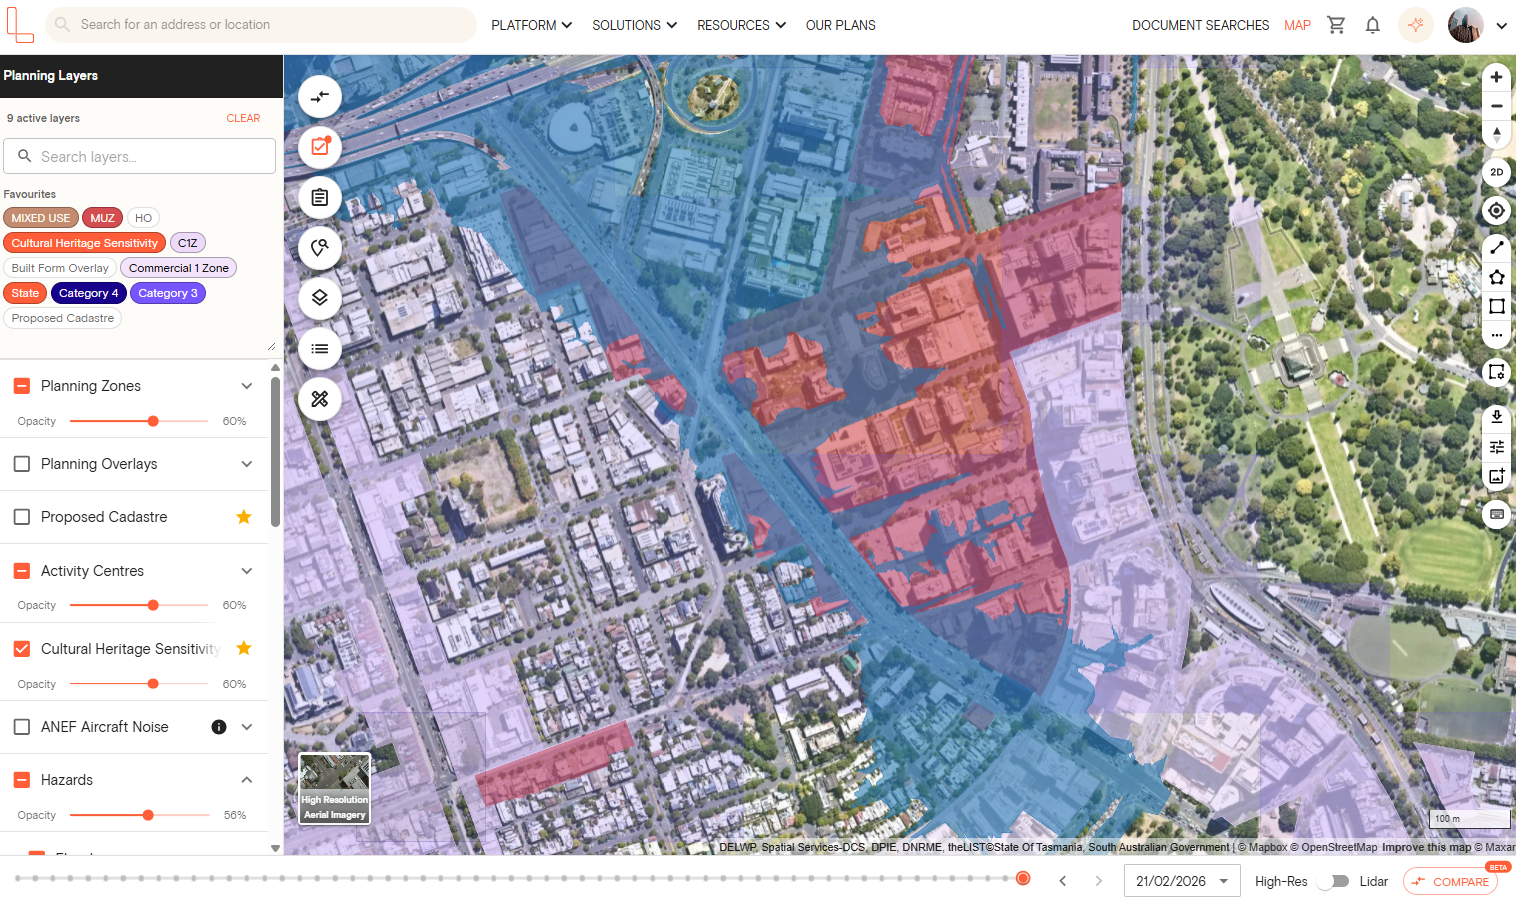Activate the area select cursor tool
This screenshot has width=1516, height=901.
click(1496, 372)
